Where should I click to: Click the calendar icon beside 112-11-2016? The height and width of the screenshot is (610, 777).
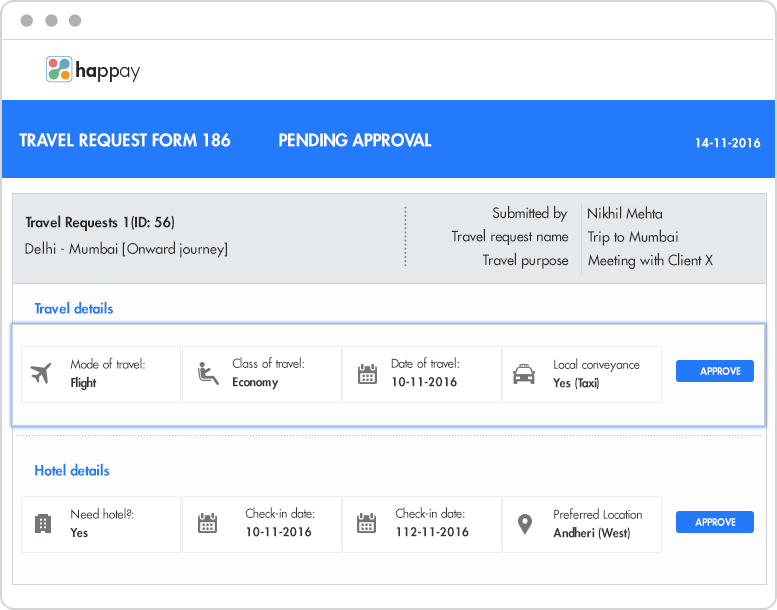367,523
